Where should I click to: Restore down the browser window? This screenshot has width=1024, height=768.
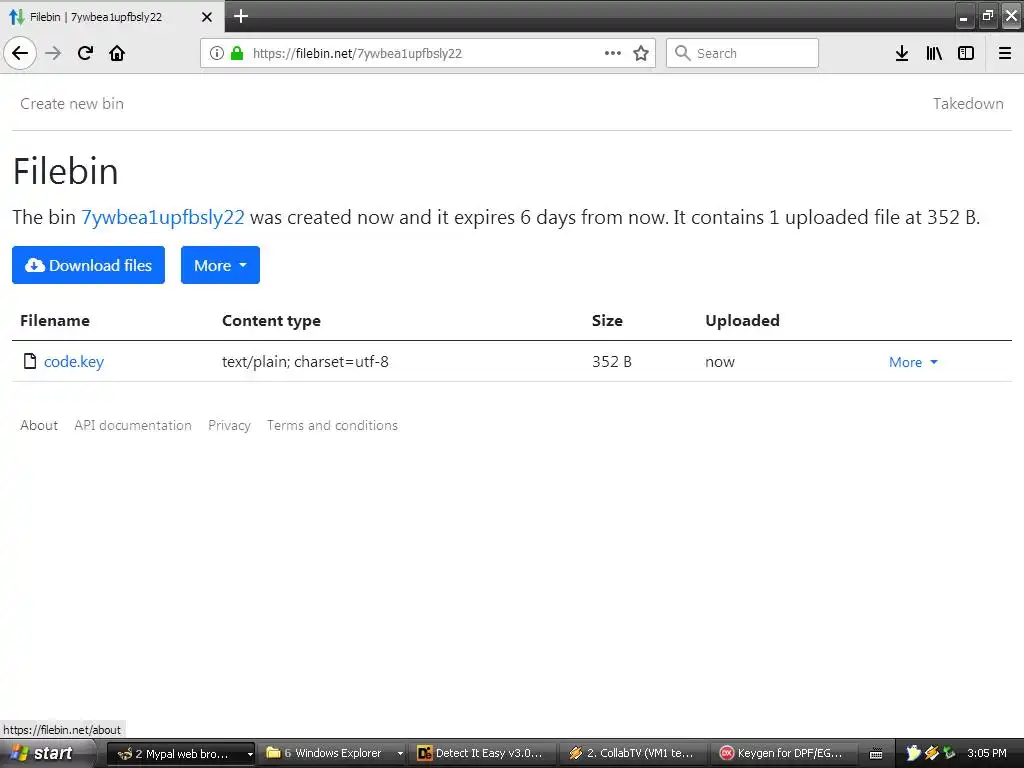(x=987, y=16)
